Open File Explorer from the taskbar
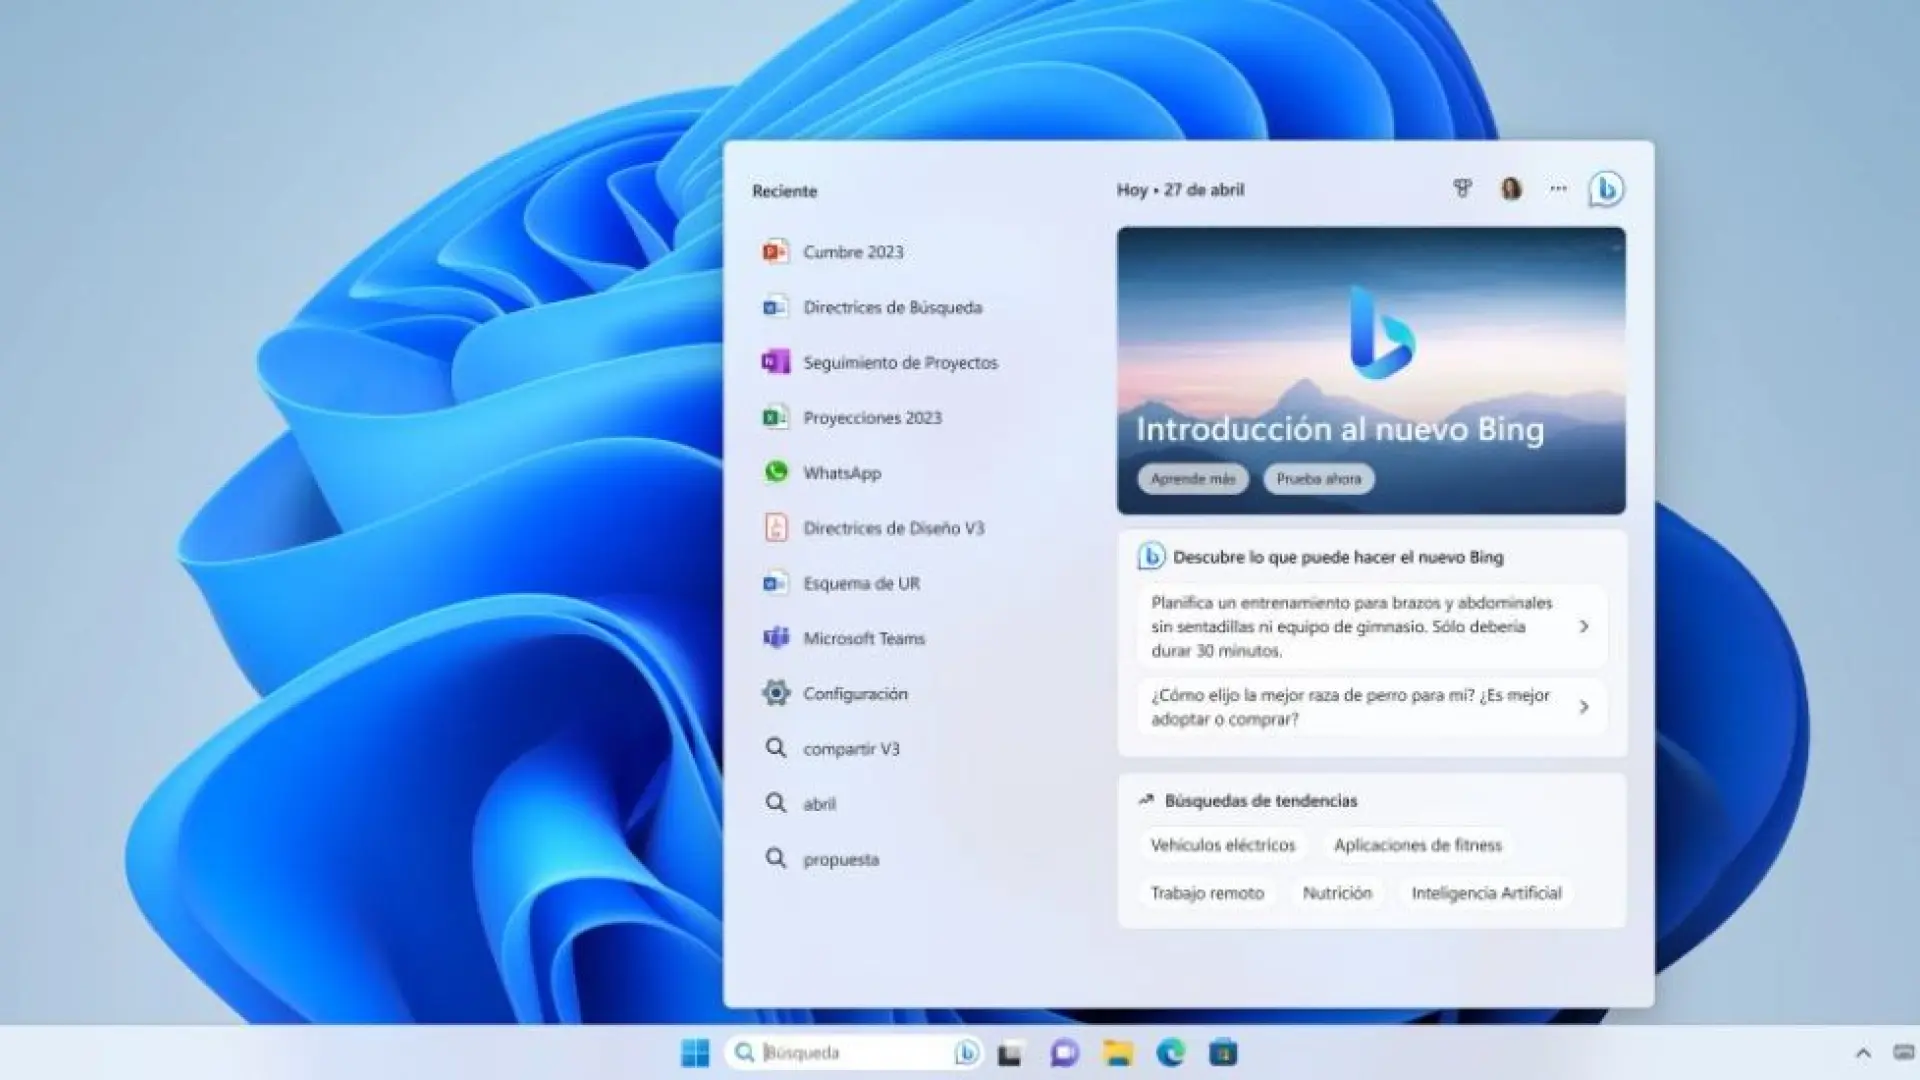 (x=1115, y=1052)
